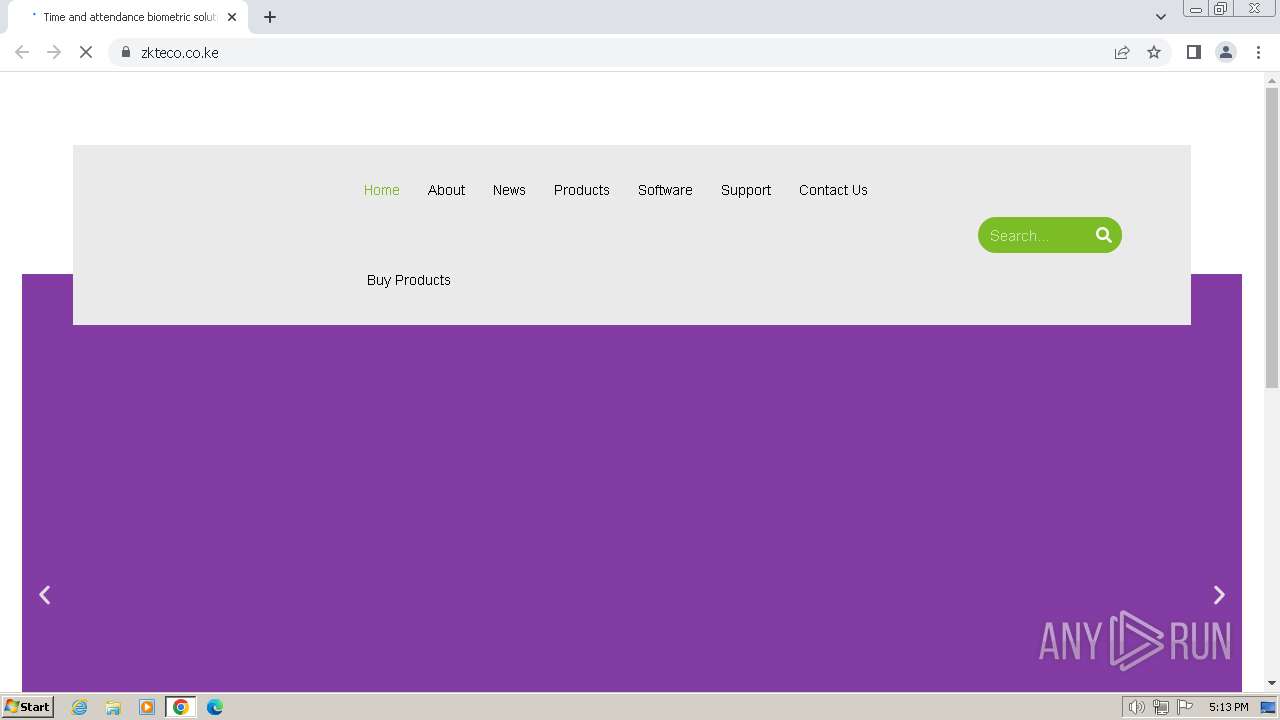Restore down the Chrome window

[x=1221, y=8]
